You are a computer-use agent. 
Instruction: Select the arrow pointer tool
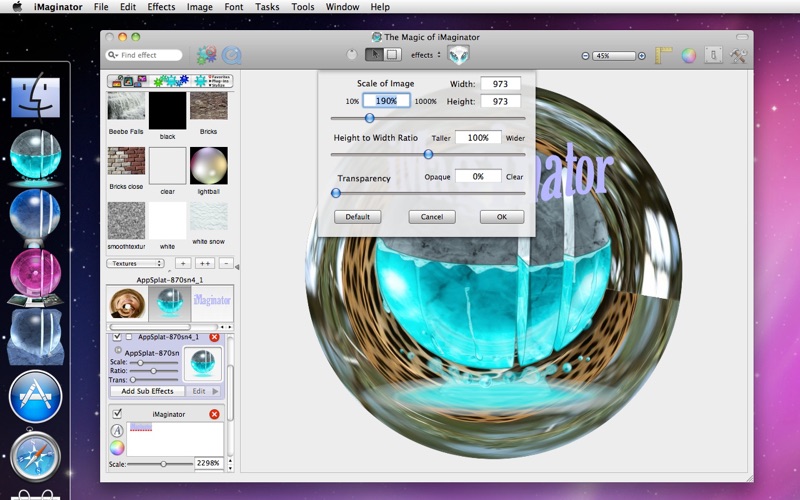[x=374, y=55]
